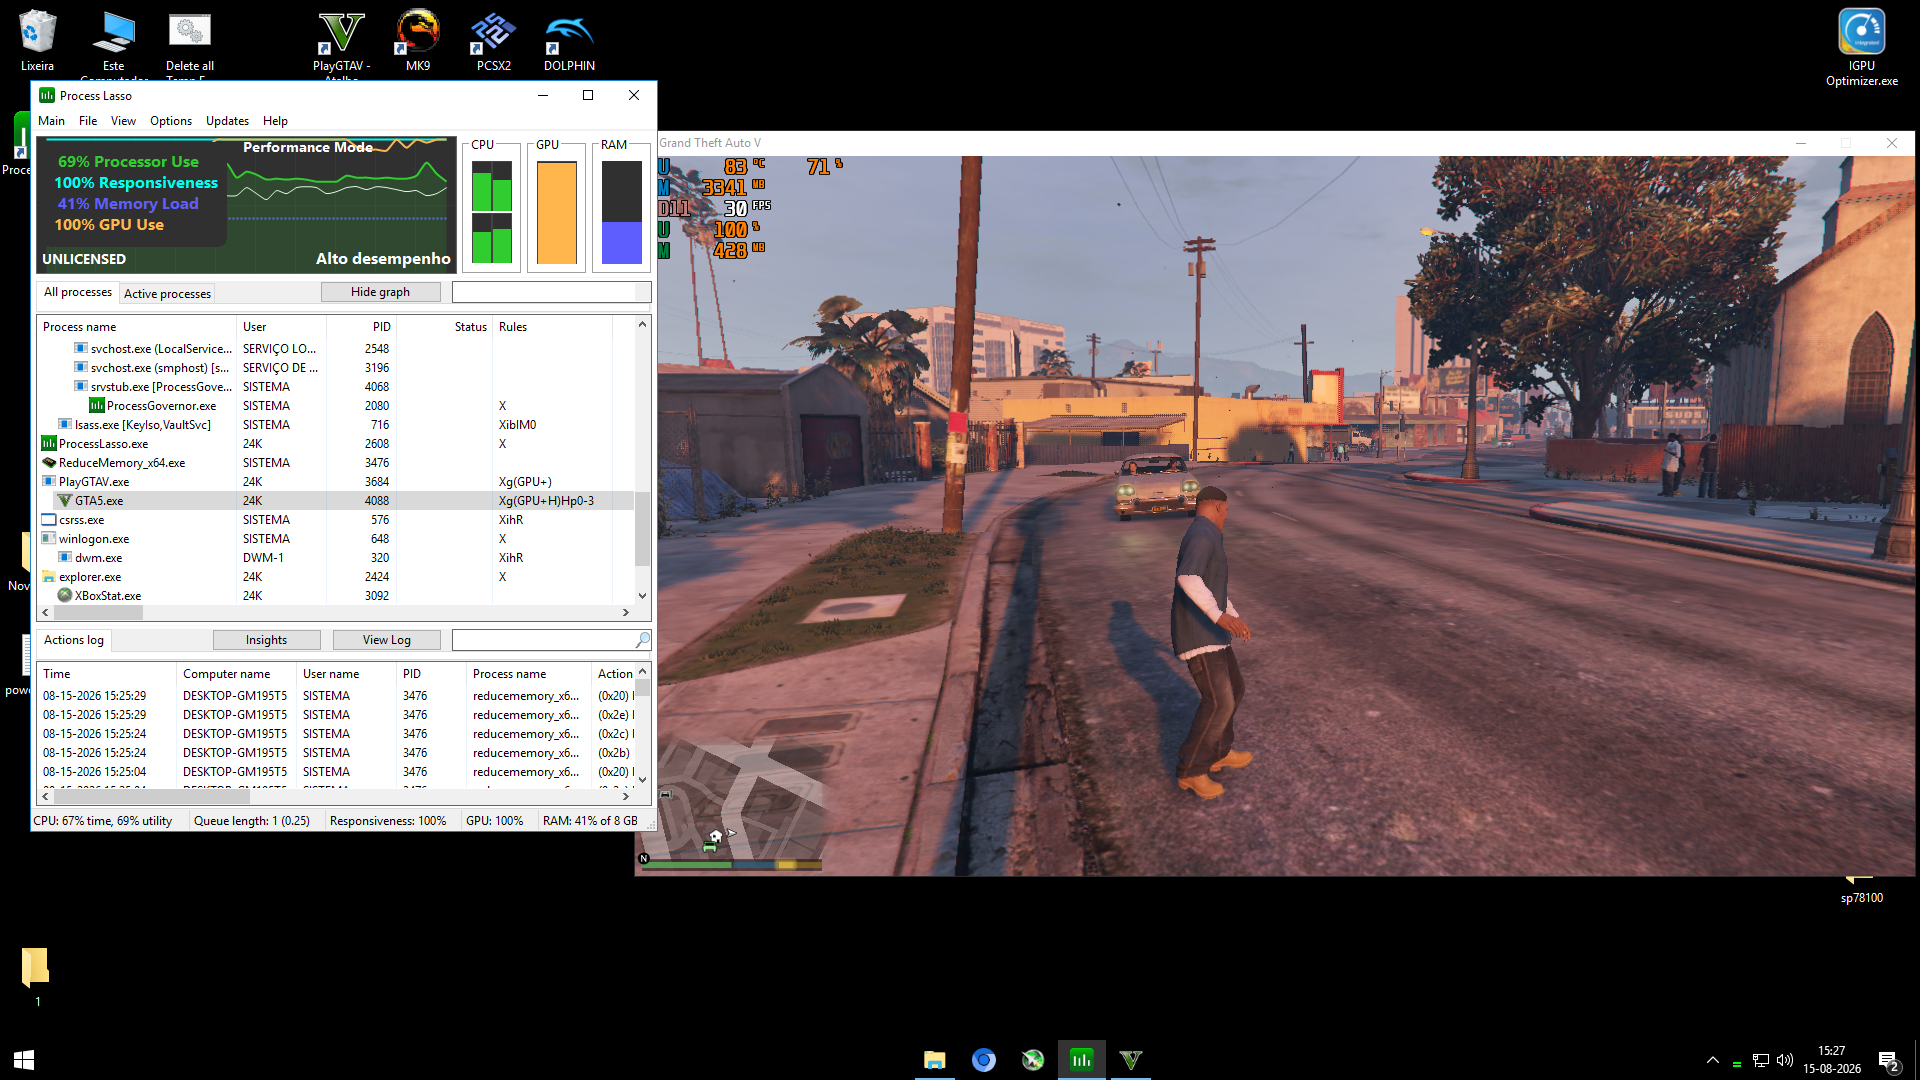The height and width of the screenshot is (1080, 1920).
Task: Click the Hide graph button
Action: [380, 292]
